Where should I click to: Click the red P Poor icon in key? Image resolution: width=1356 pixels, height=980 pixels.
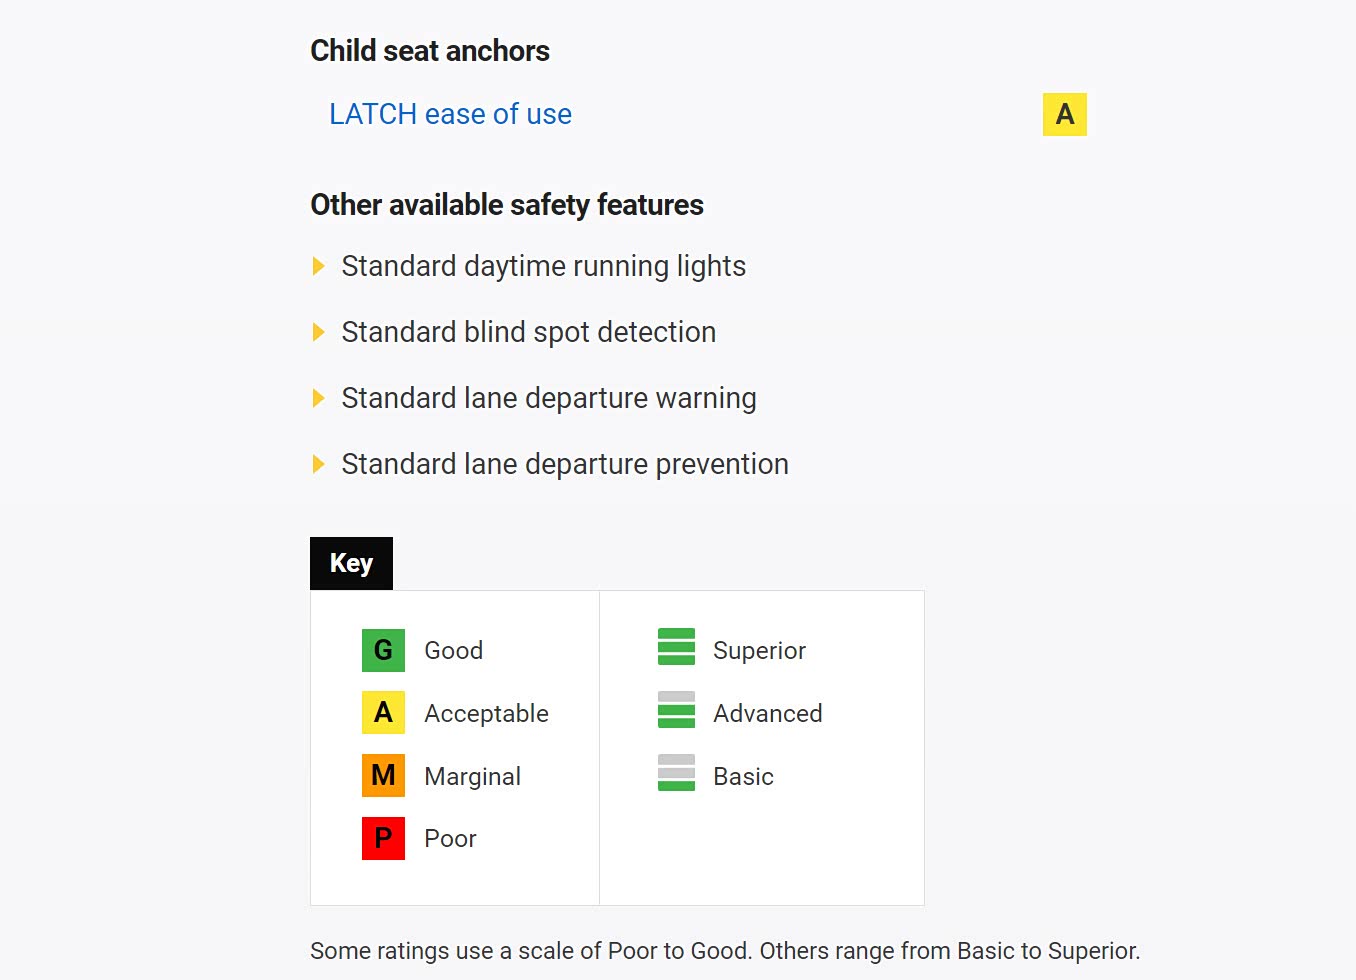pyautogui.click(x=383, y=838)
